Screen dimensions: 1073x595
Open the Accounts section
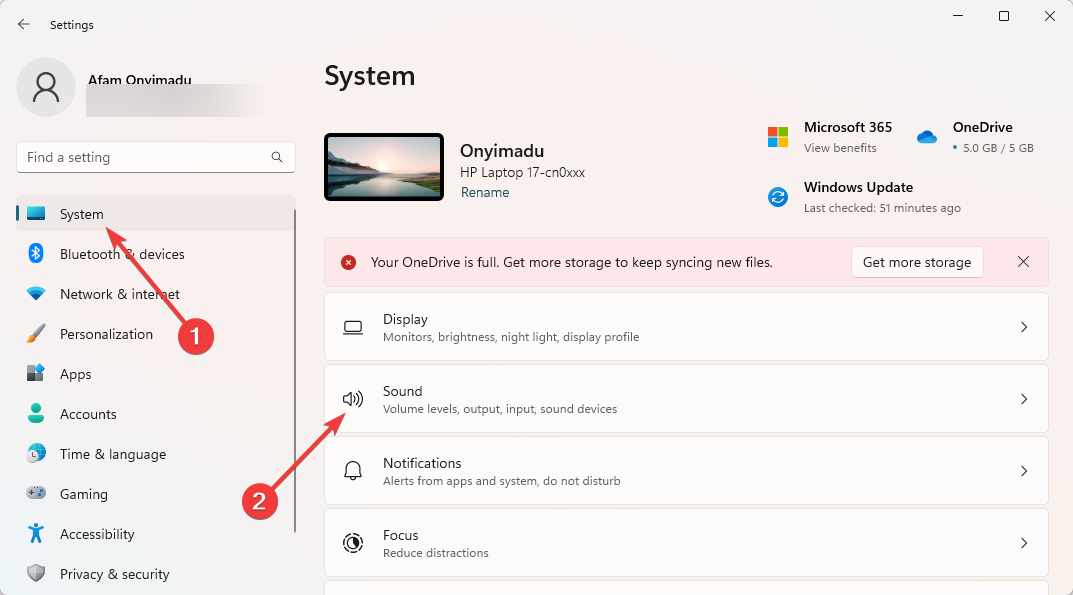click(156, 414)
